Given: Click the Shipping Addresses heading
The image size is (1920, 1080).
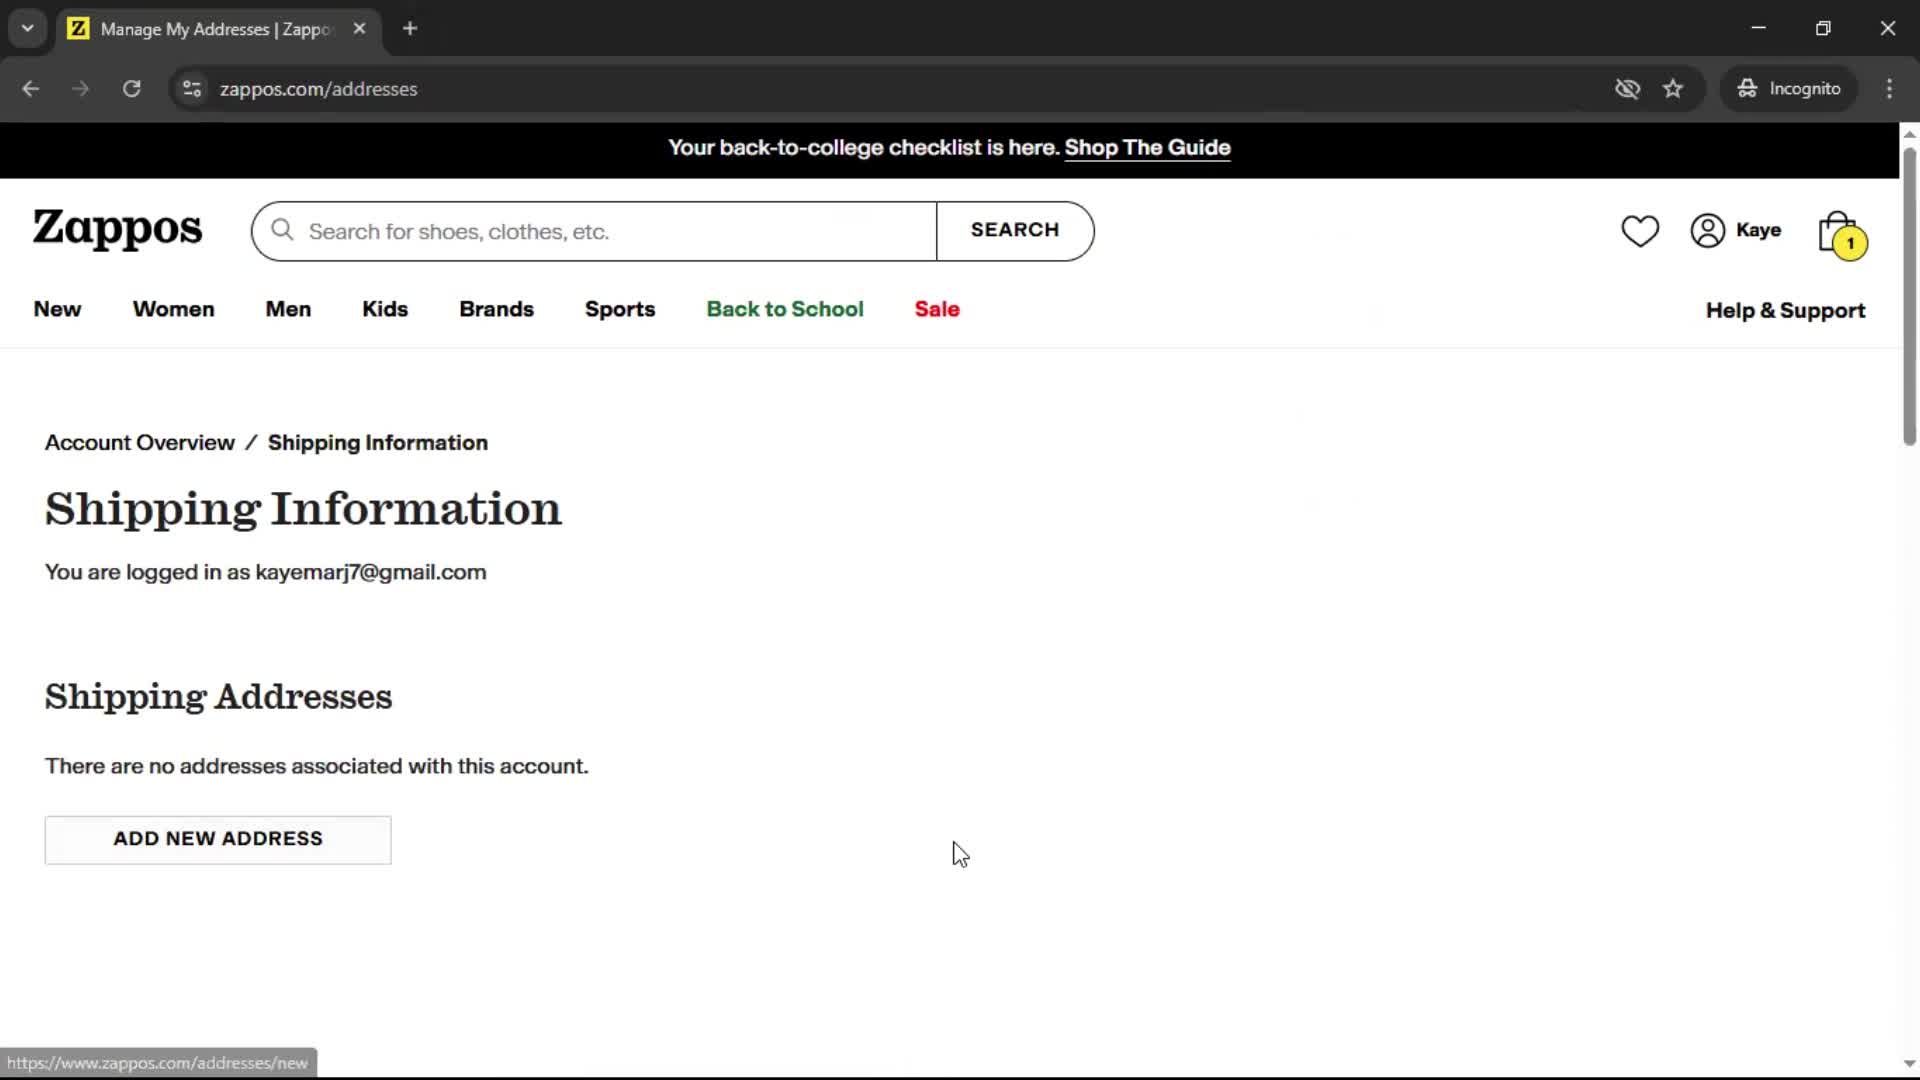Looking at the screenshot, I should click(219, 697).
